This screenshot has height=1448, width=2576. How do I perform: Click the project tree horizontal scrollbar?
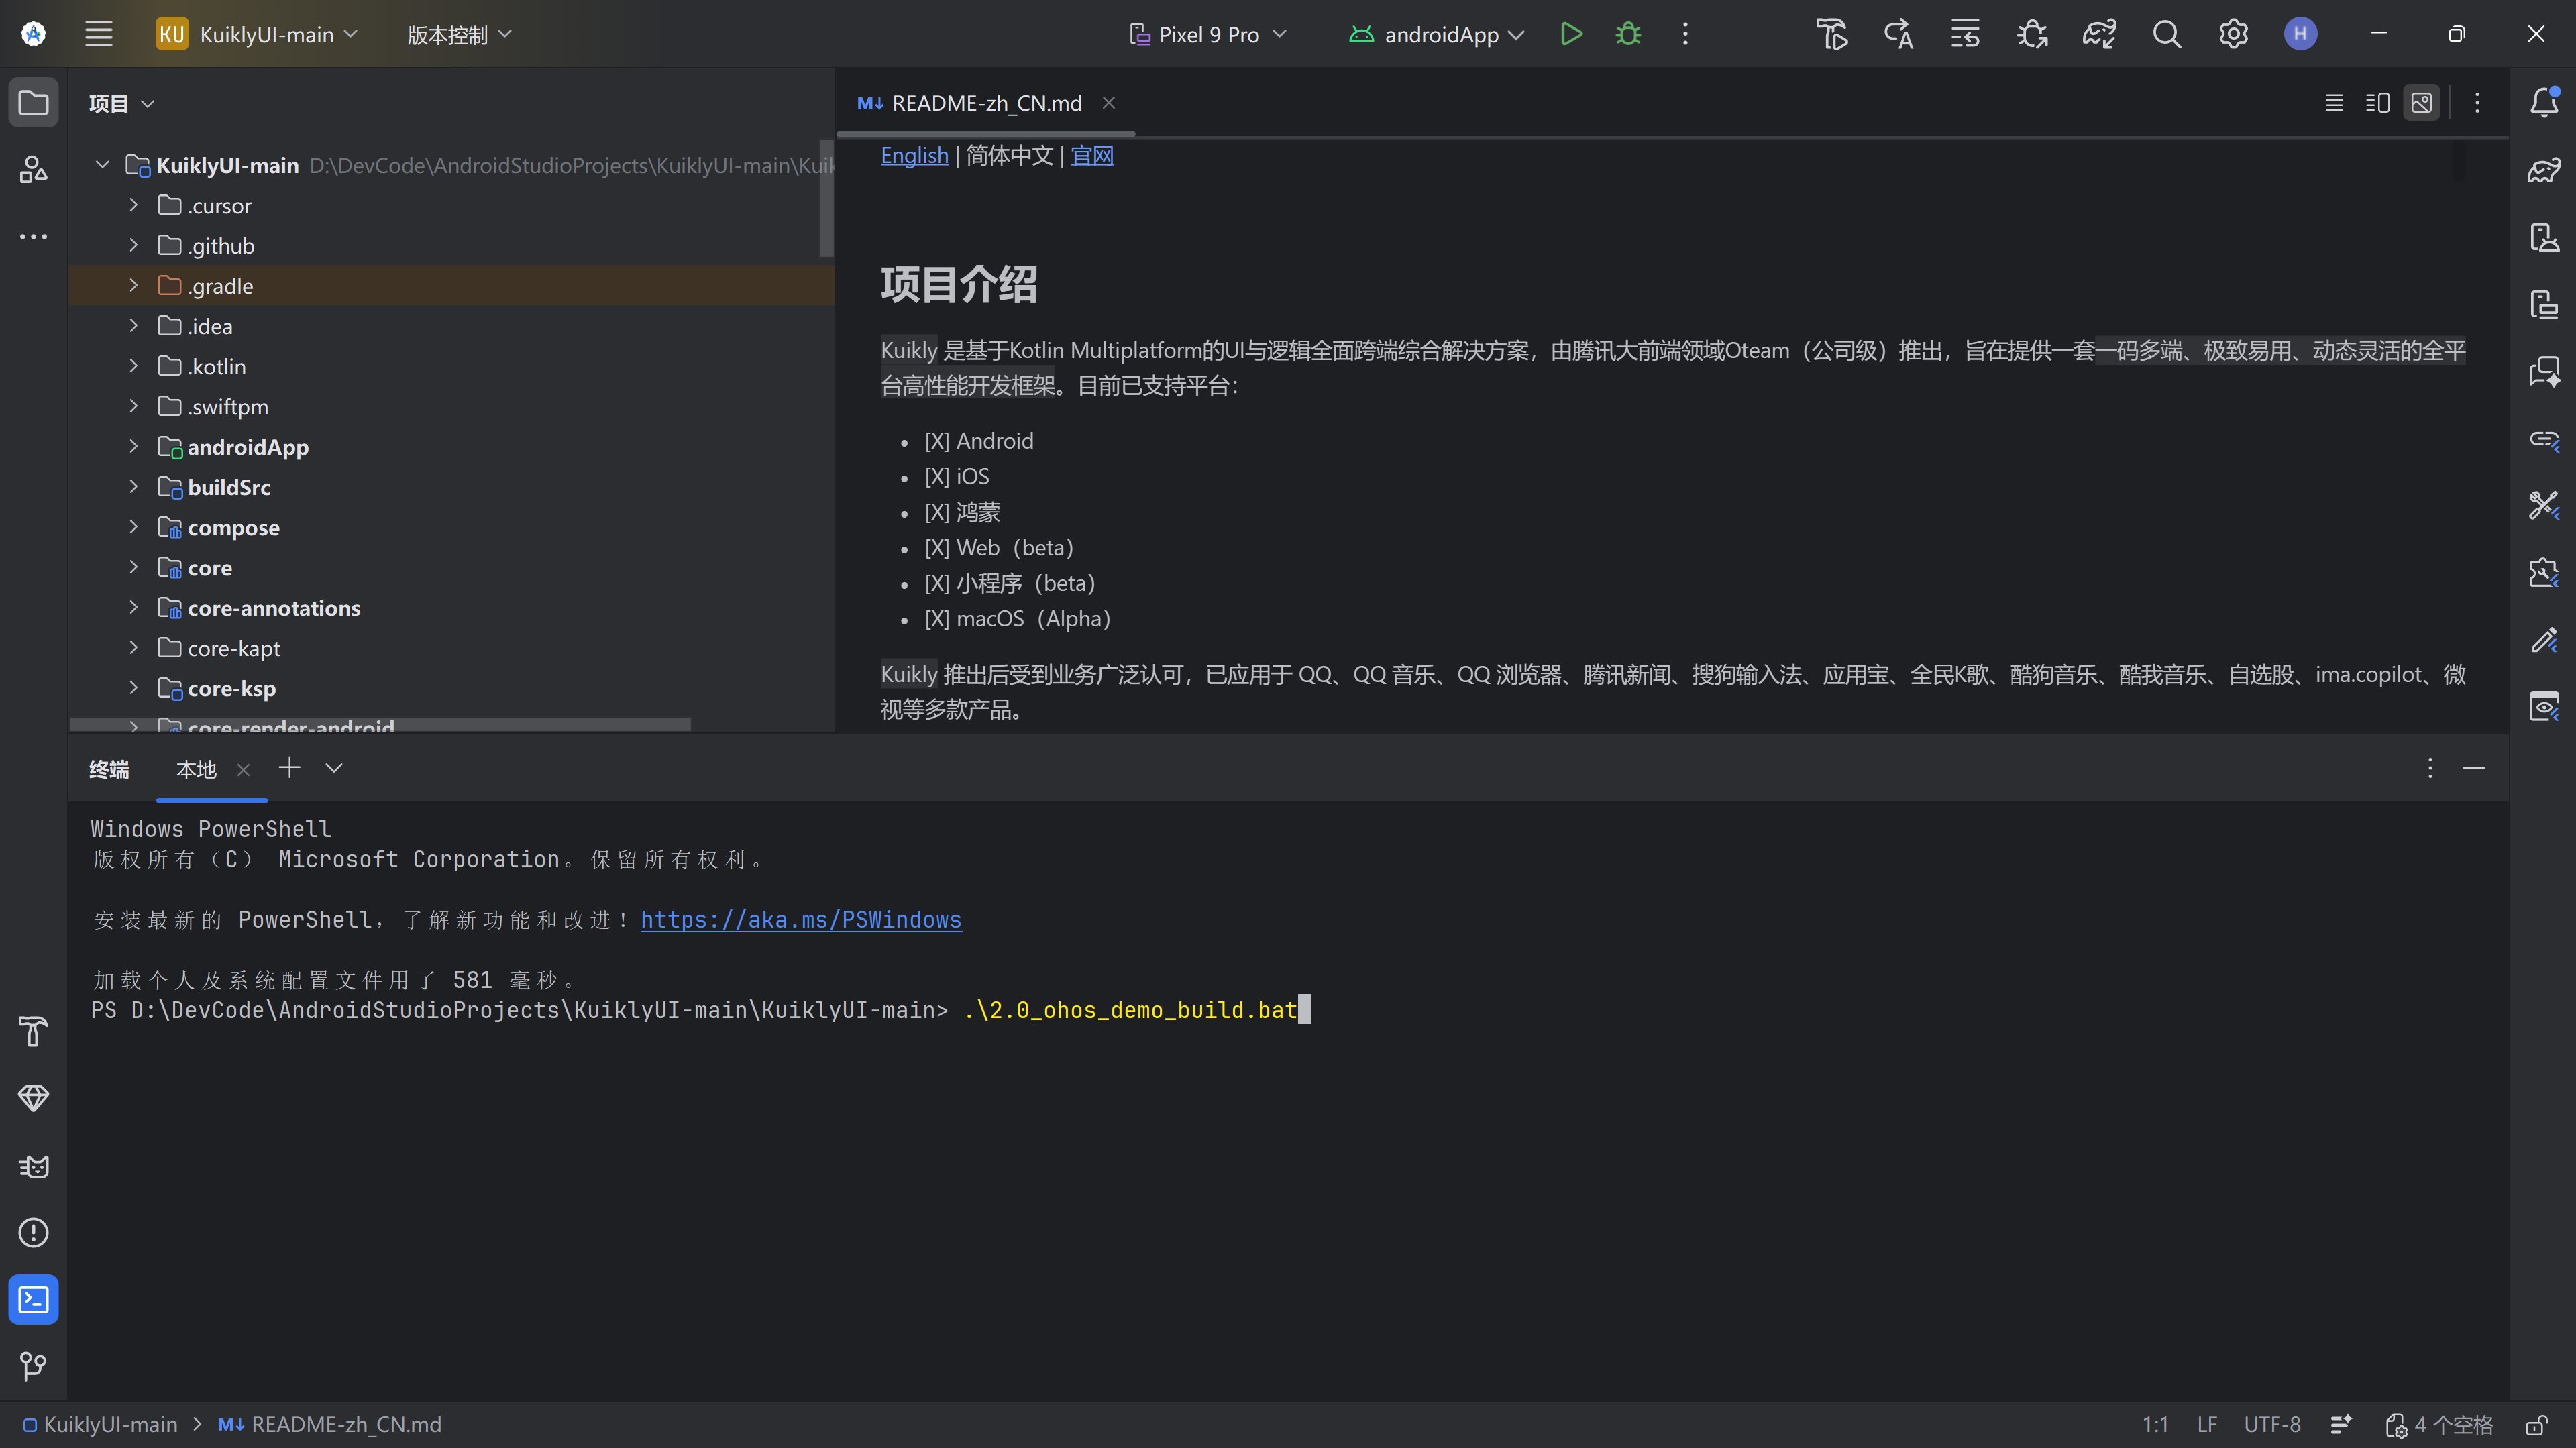coord(380,723)
